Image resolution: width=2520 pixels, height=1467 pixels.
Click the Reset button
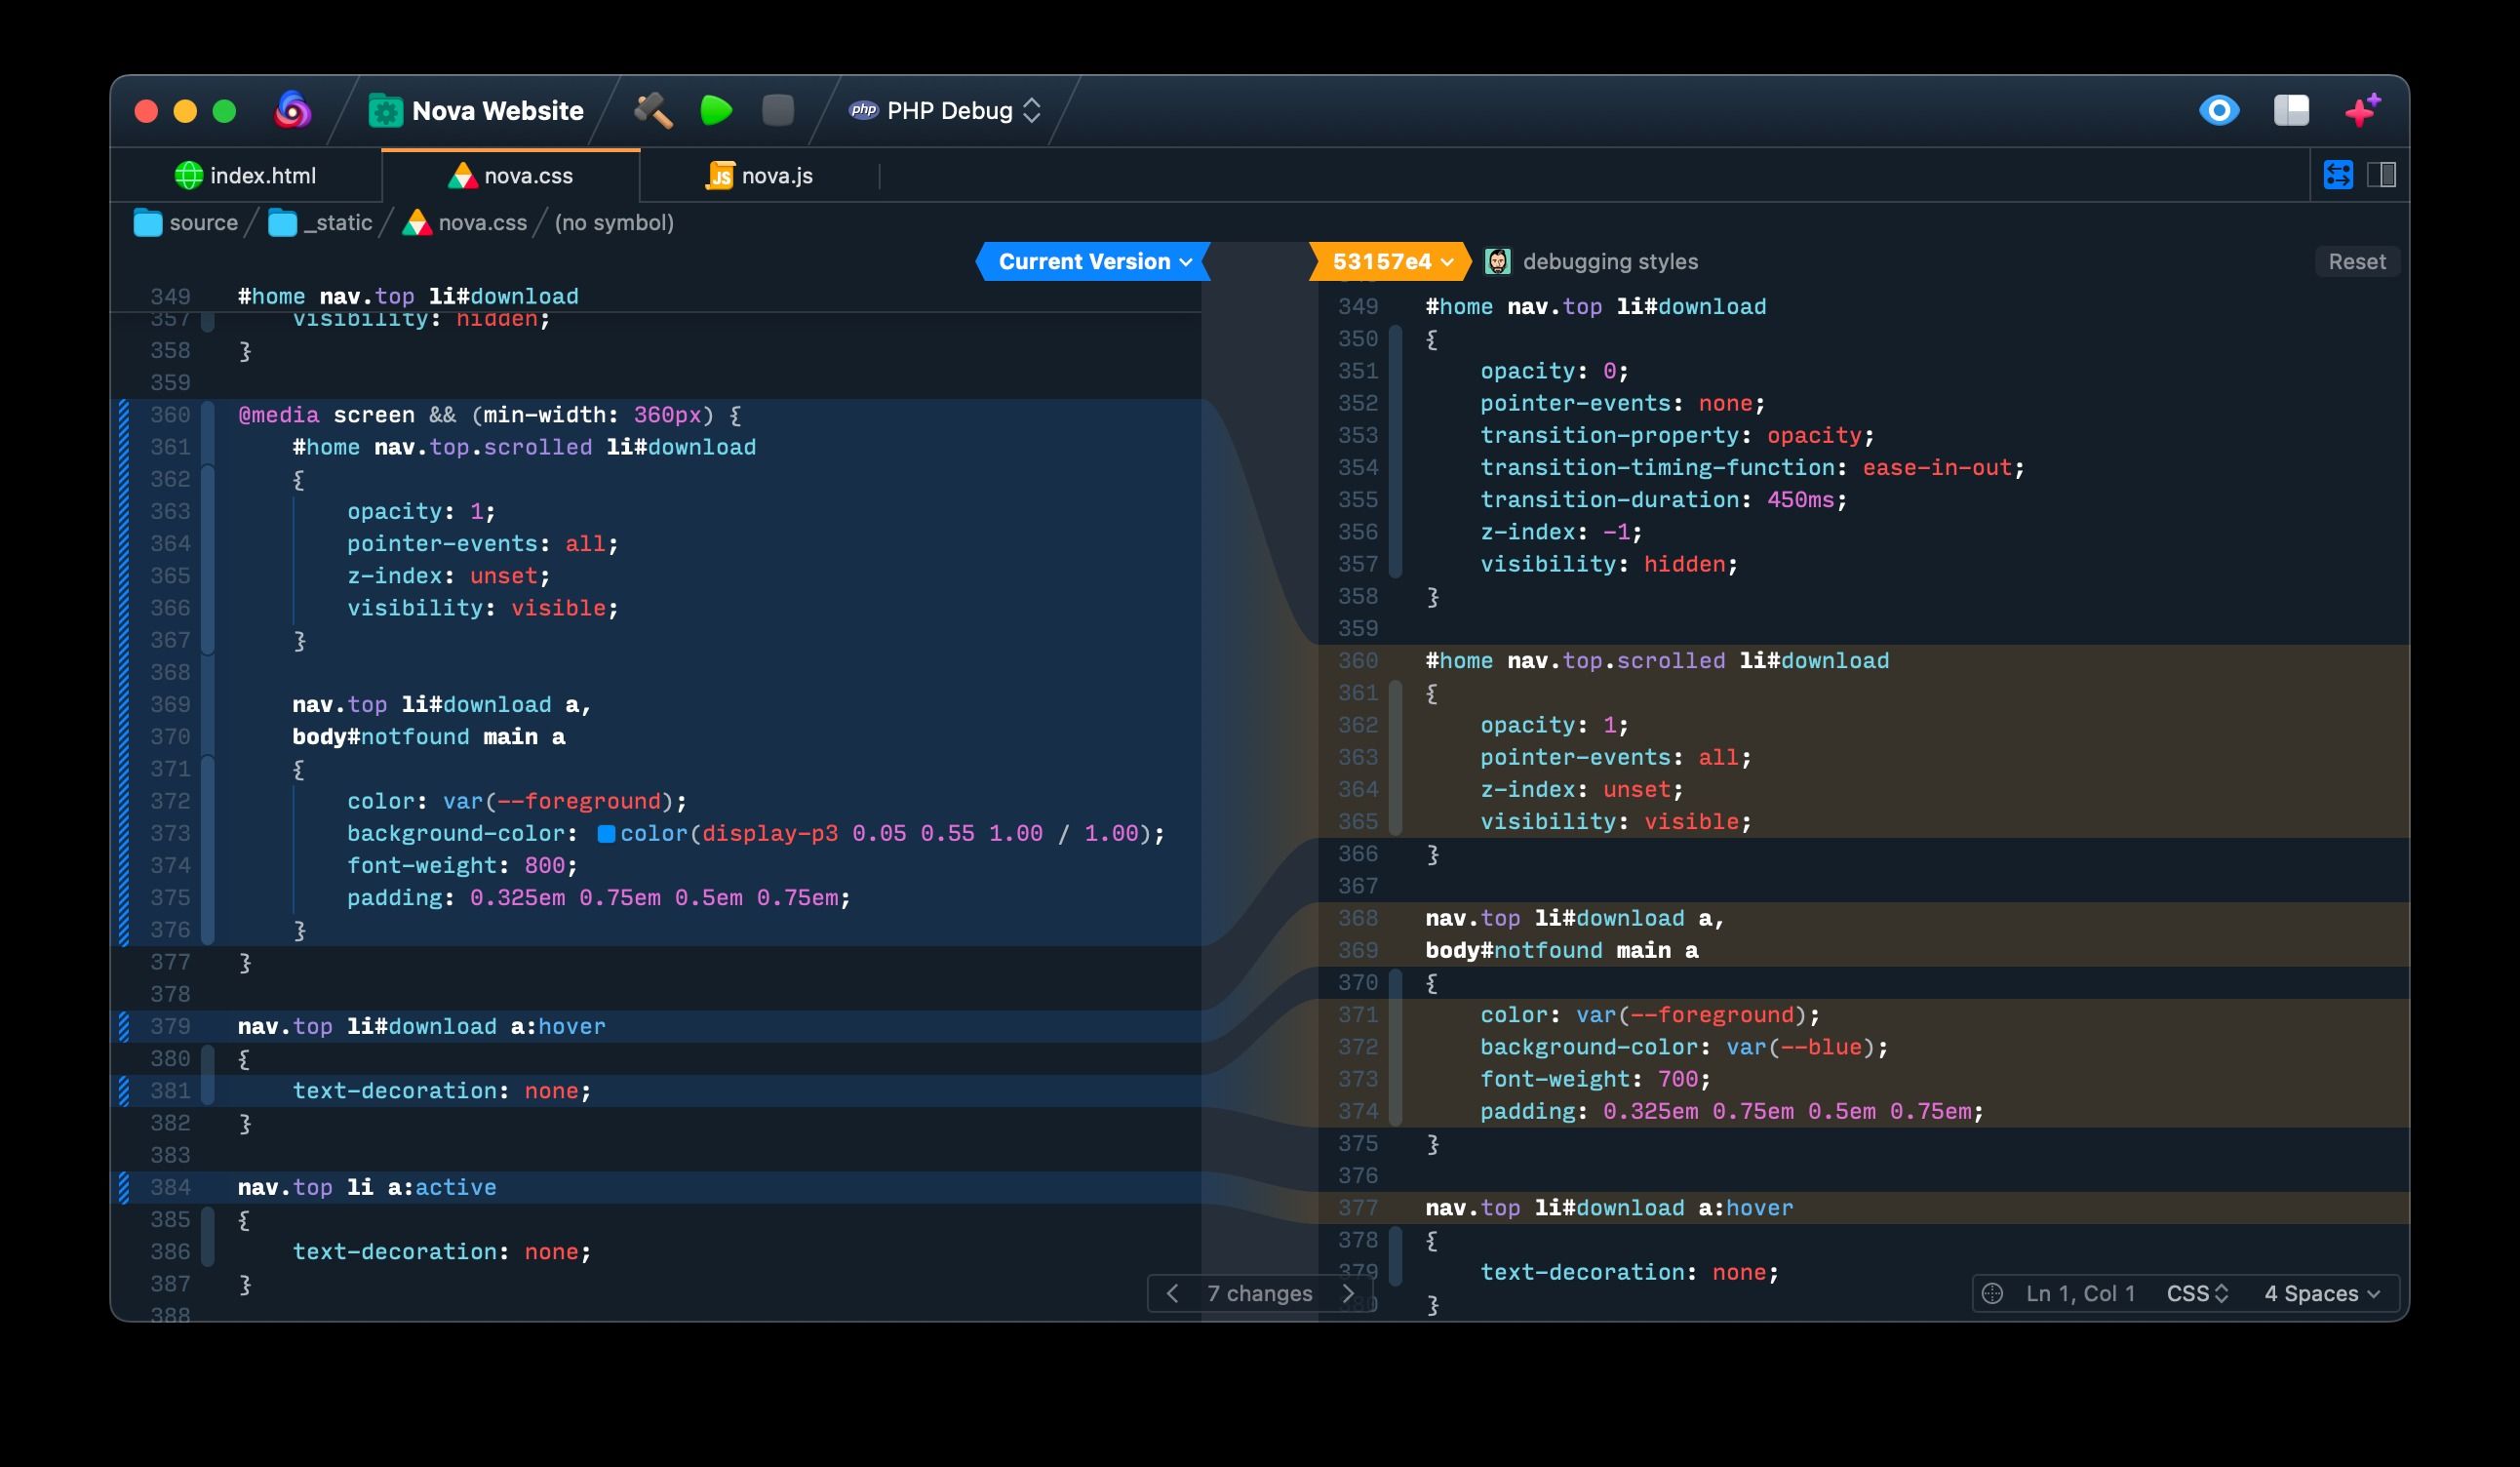point(2356,261)
